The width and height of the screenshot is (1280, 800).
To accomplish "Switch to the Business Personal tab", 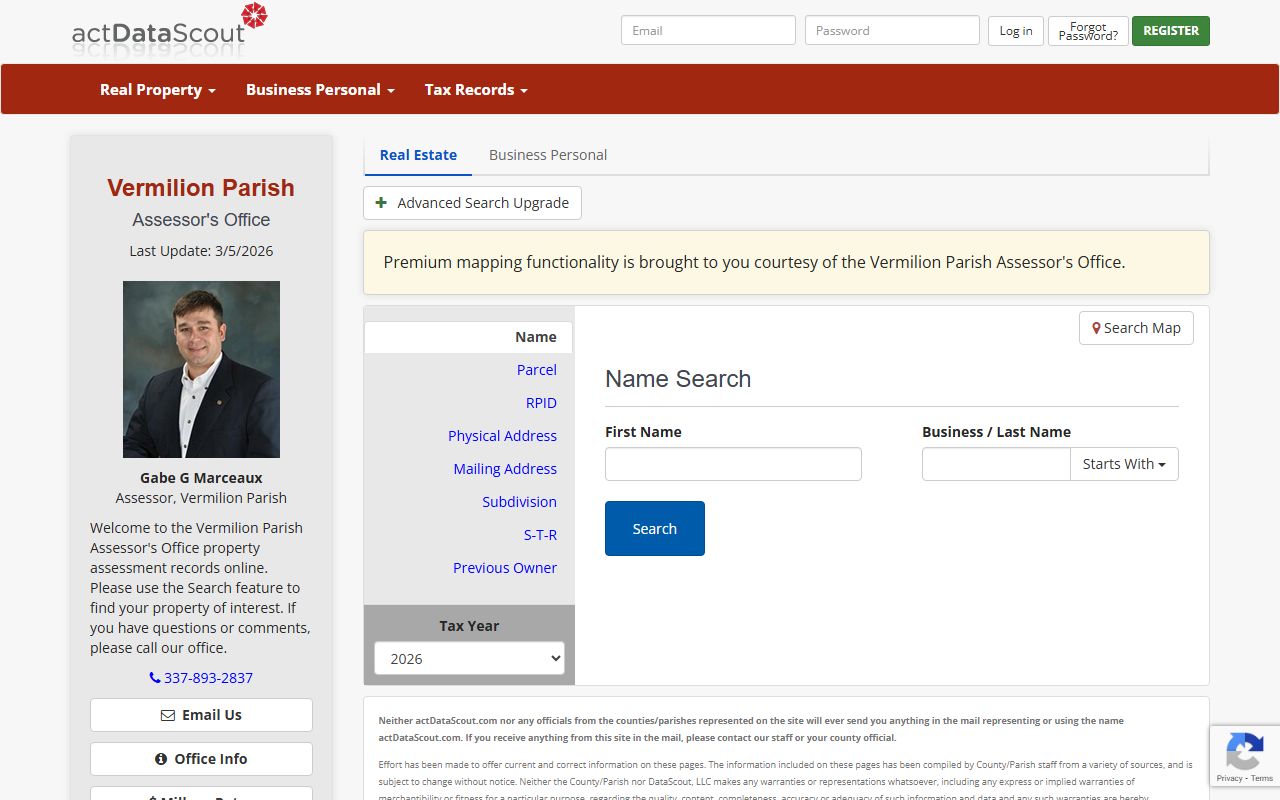I will pyautogui.click(x=548, y=155).
